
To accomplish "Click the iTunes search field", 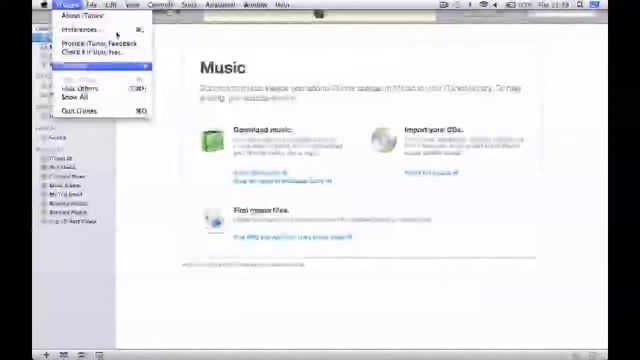I will (x=562, y=15).
